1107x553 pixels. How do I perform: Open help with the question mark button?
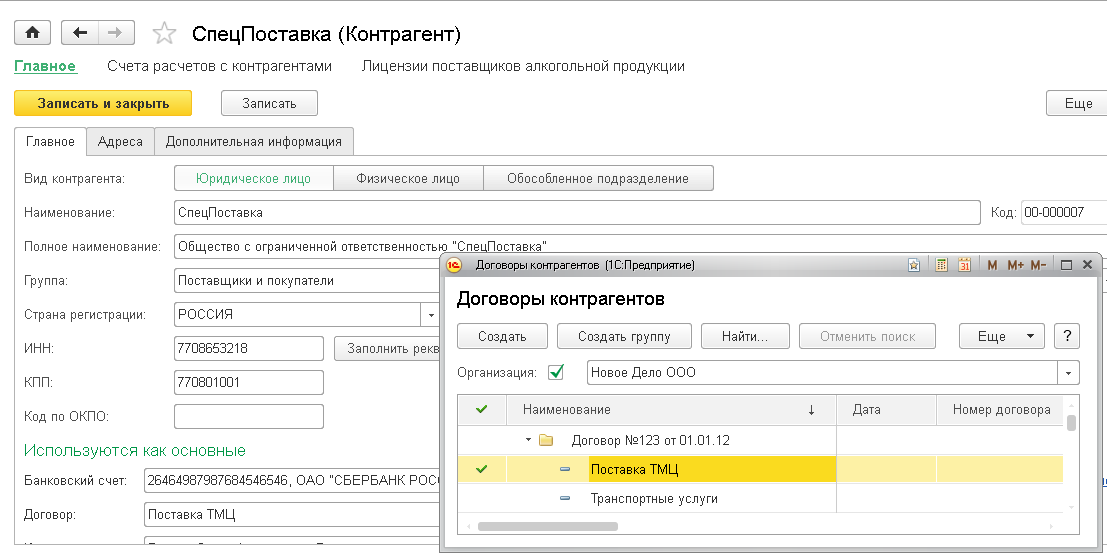point(1067,336)
